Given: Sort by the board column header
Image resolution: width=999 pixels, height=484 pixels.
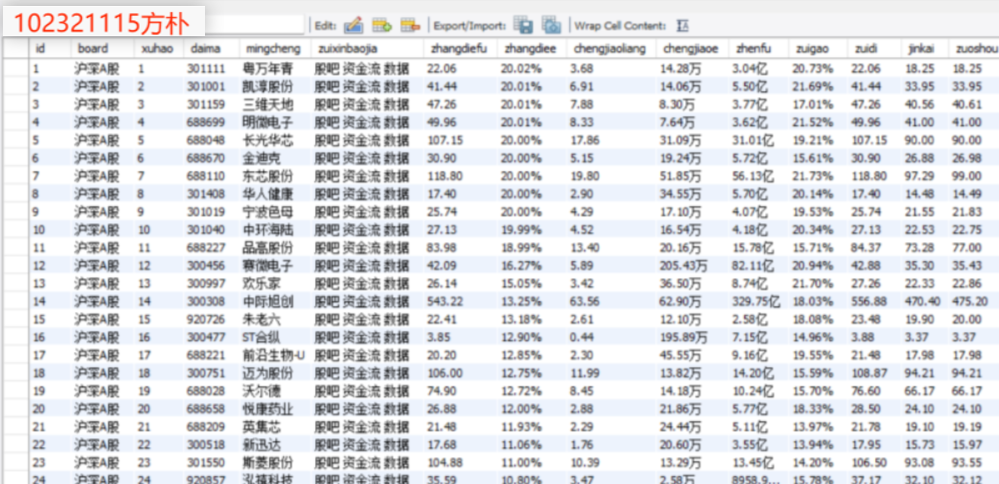Looking at the screenshot, I should pos(103,48).
